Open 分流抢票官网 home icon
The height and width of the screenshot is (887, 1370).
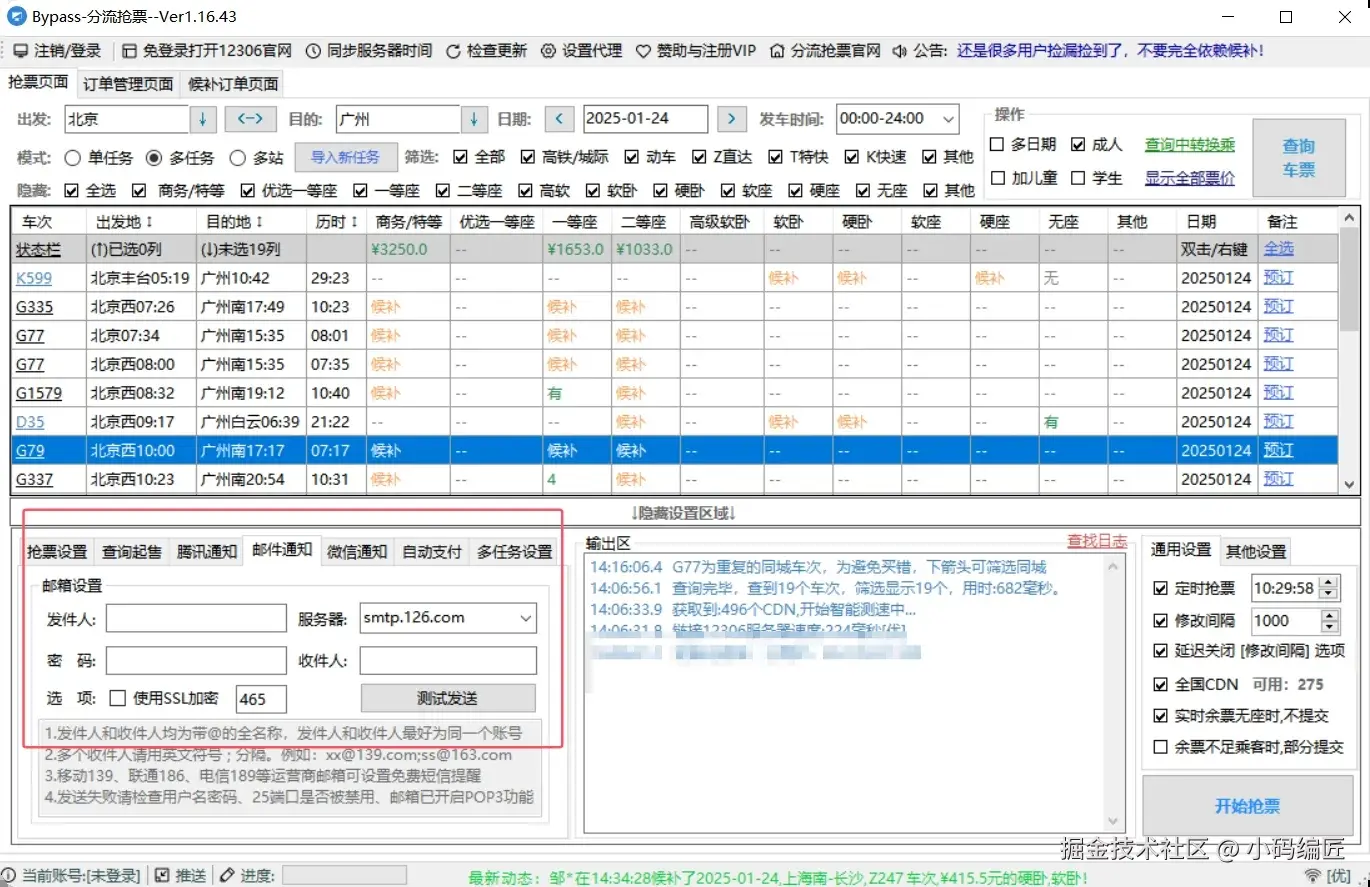point(776,51)
